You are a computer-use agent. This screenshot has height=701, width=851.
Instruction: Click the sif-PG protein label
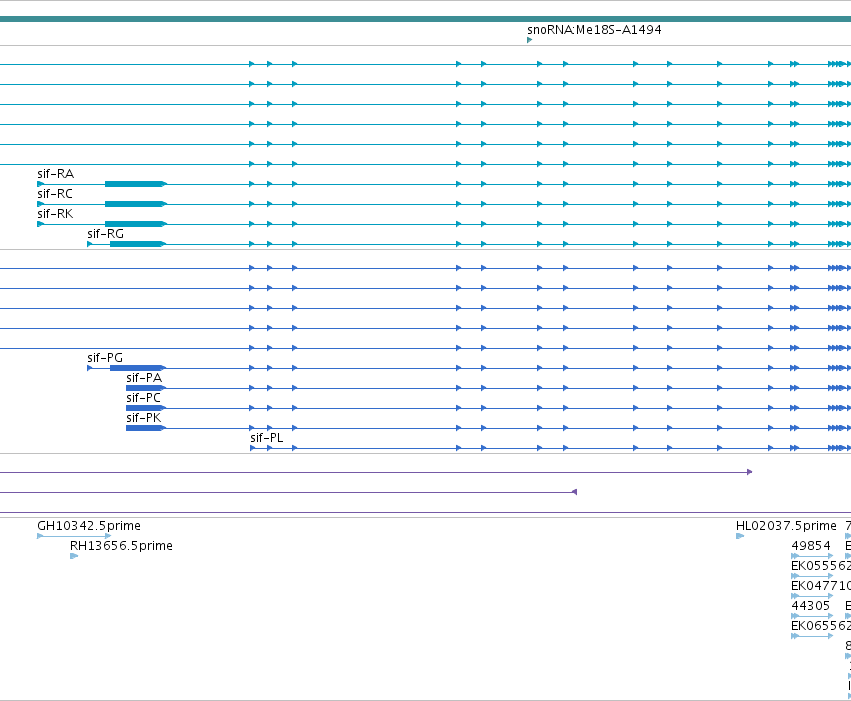click(x=105, y=358)
